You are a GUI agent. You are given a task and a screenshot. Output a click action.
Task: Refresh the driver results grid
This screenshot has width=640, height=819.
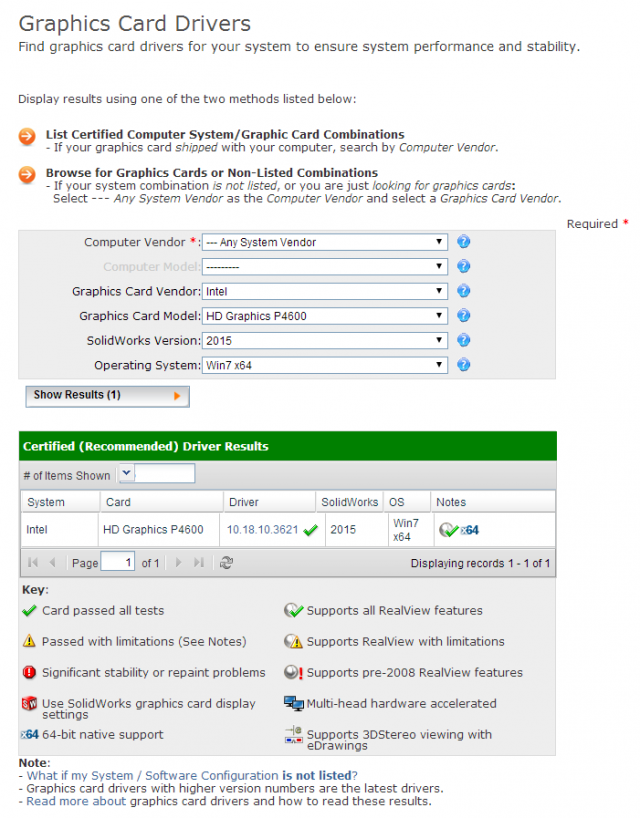pos(226,563)
